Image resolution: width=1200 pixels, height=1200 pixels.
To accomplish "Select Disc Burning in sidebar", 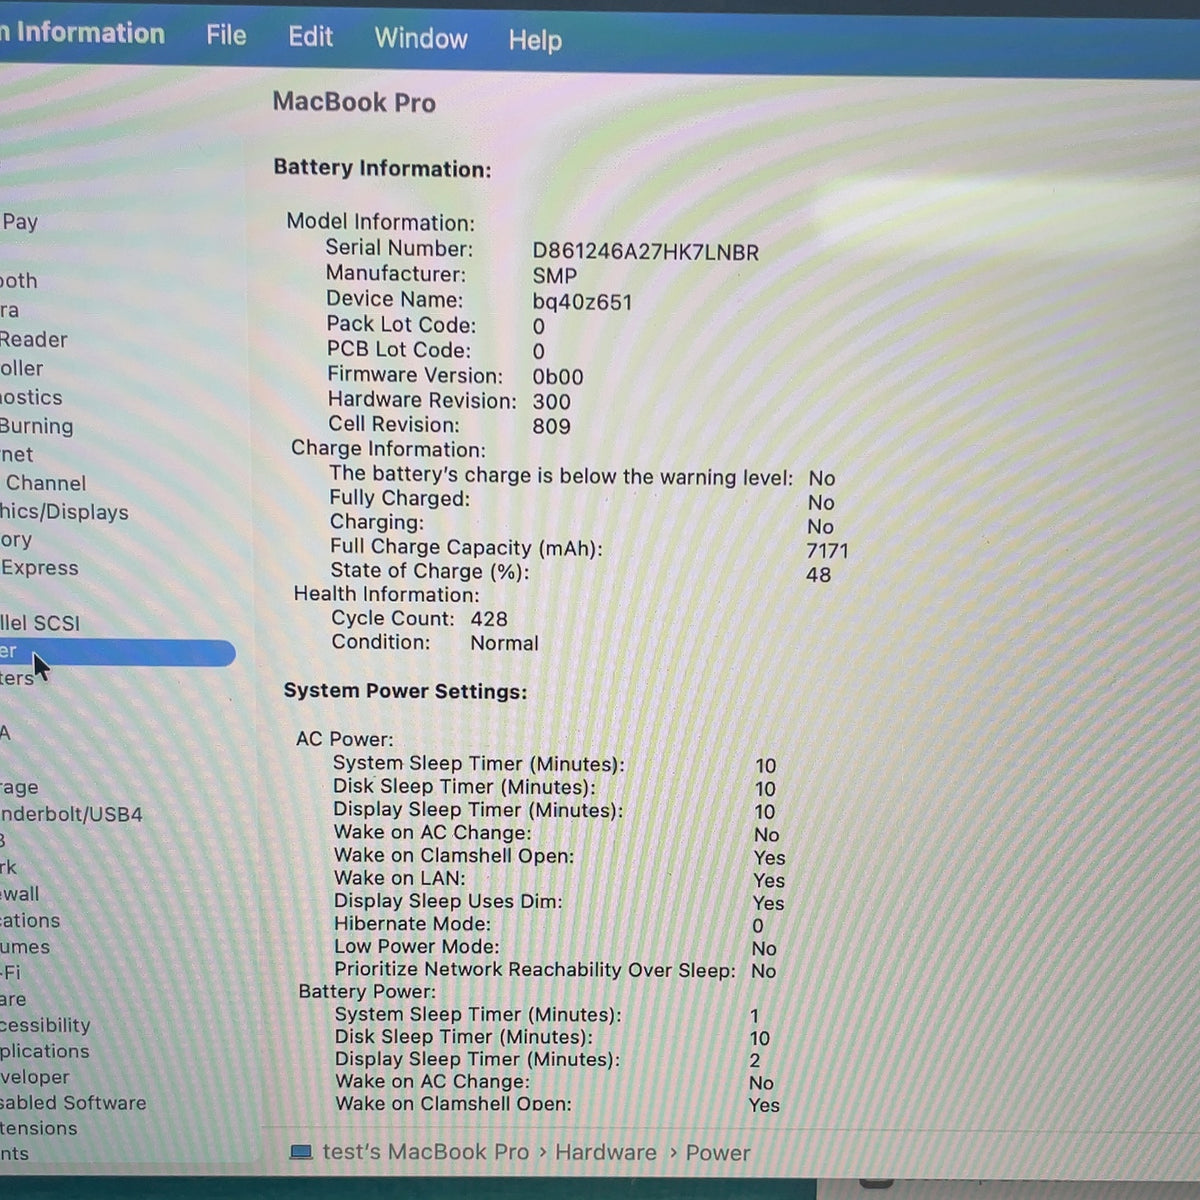I will coord(37,426).
